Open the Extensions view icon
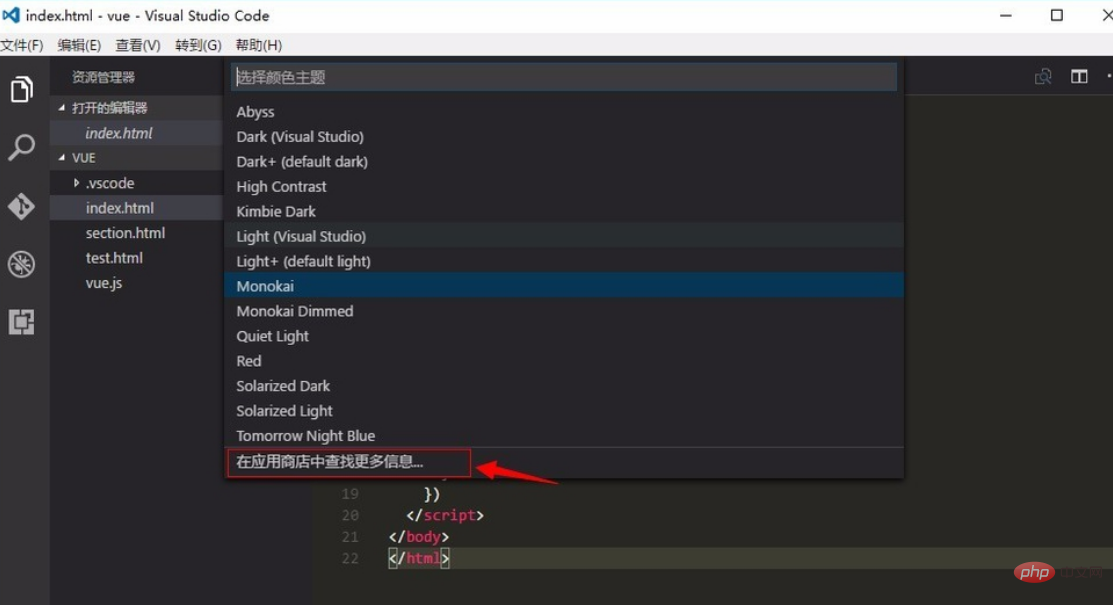This screenshot has height=605, width=1113. [22, 322]
